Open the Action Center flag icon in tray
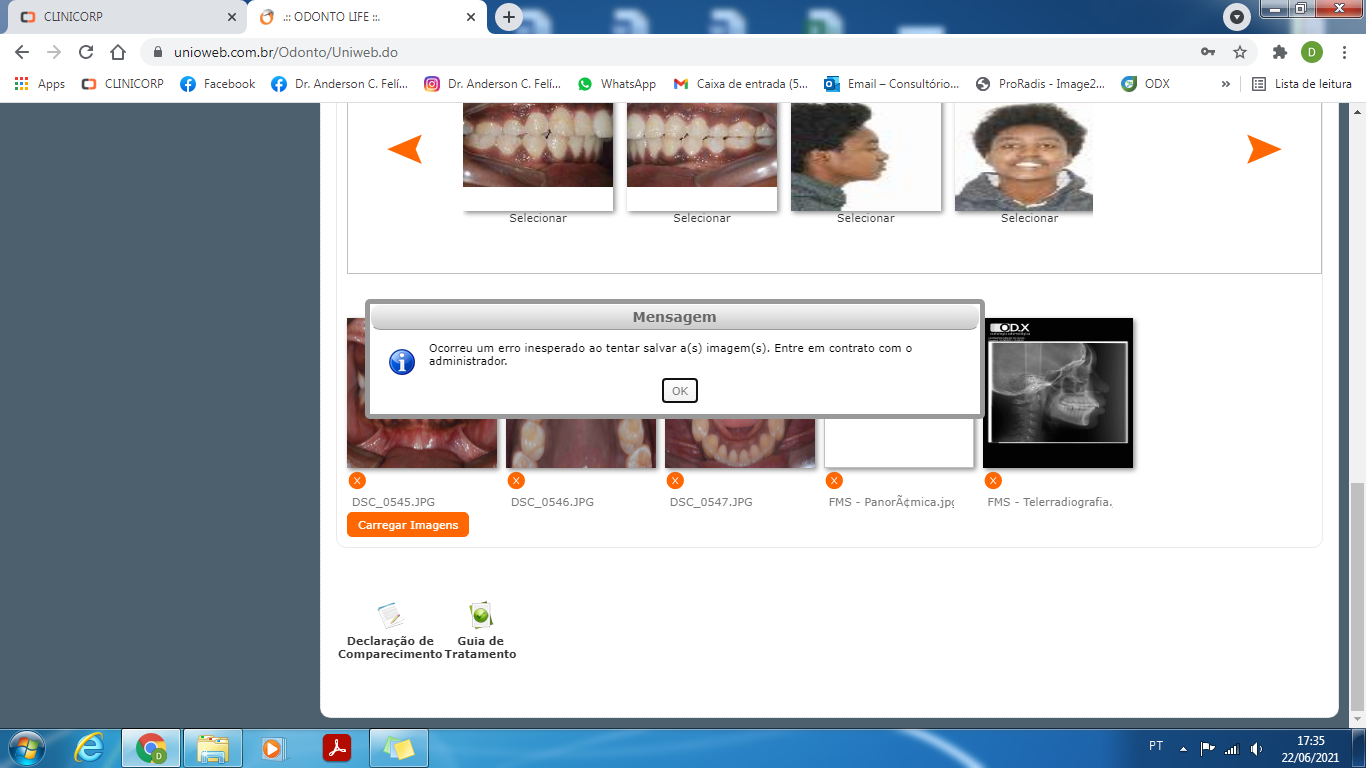The image size is (1366, 768). 1208,747
